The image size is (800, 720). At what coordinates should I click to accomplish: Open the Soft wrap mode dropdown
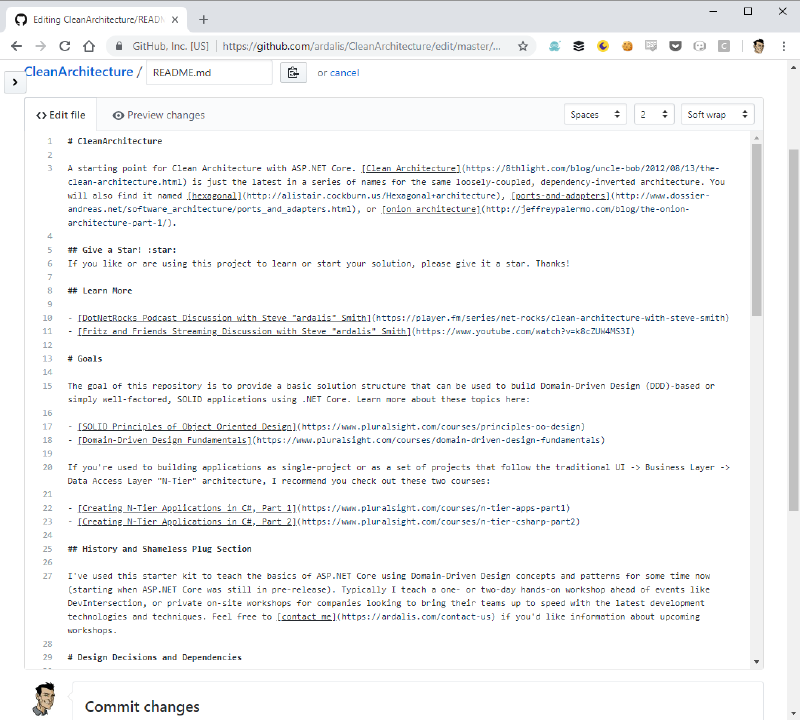(x=718, y=114)
